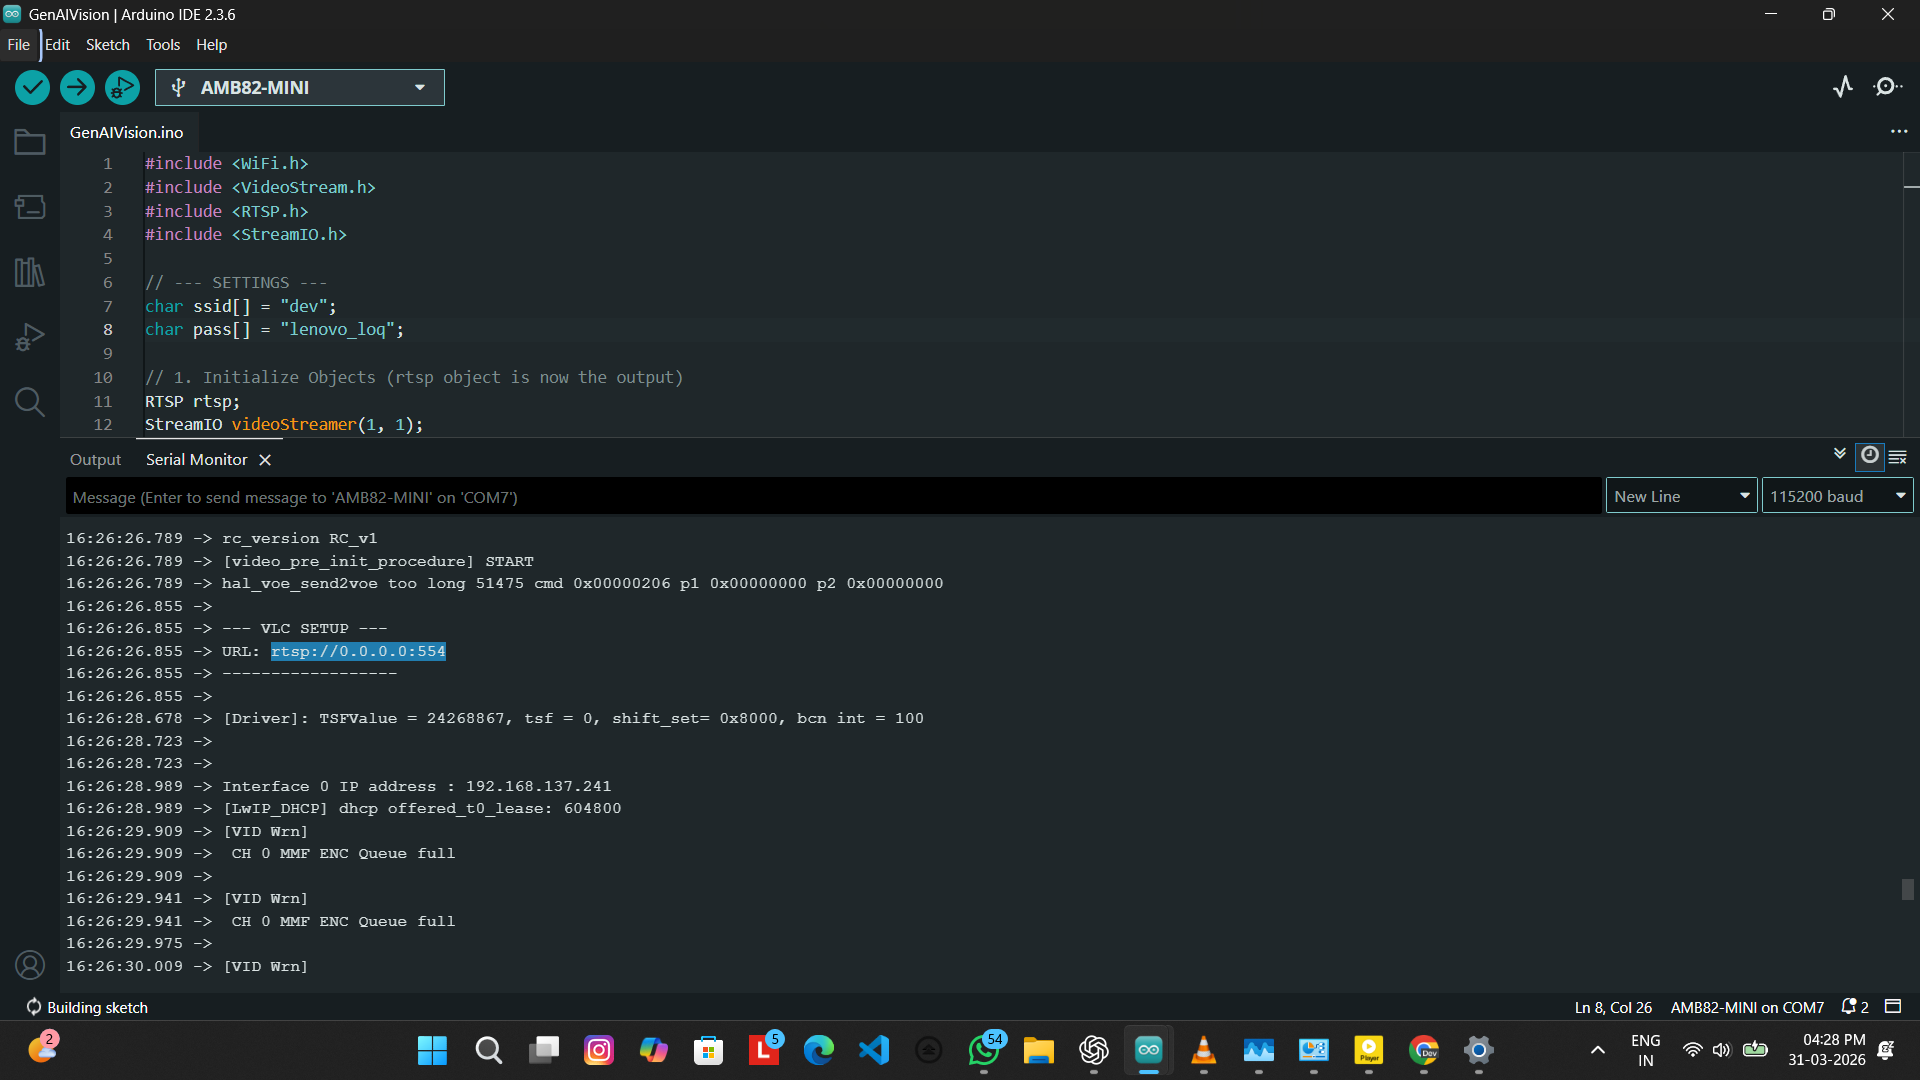1920x1080 pixels.
Task: Open Serial Plotter waveform icon
Action: (x=1843, y=87)
